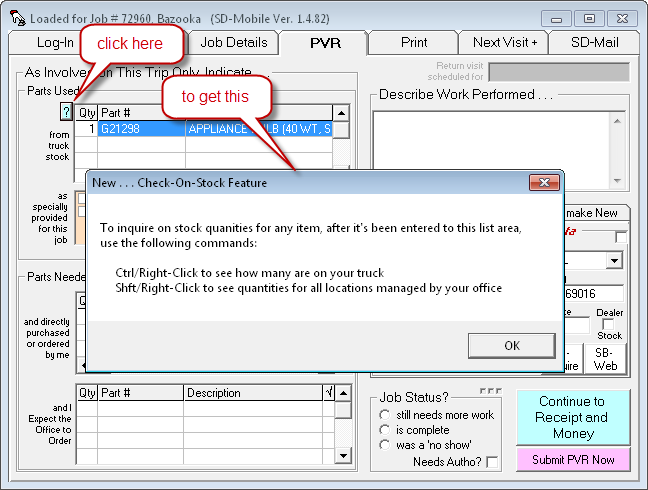Go to the Next Visit + tab
The height and width of the screenshot is (490, 648).
click(x=504, y=43)
